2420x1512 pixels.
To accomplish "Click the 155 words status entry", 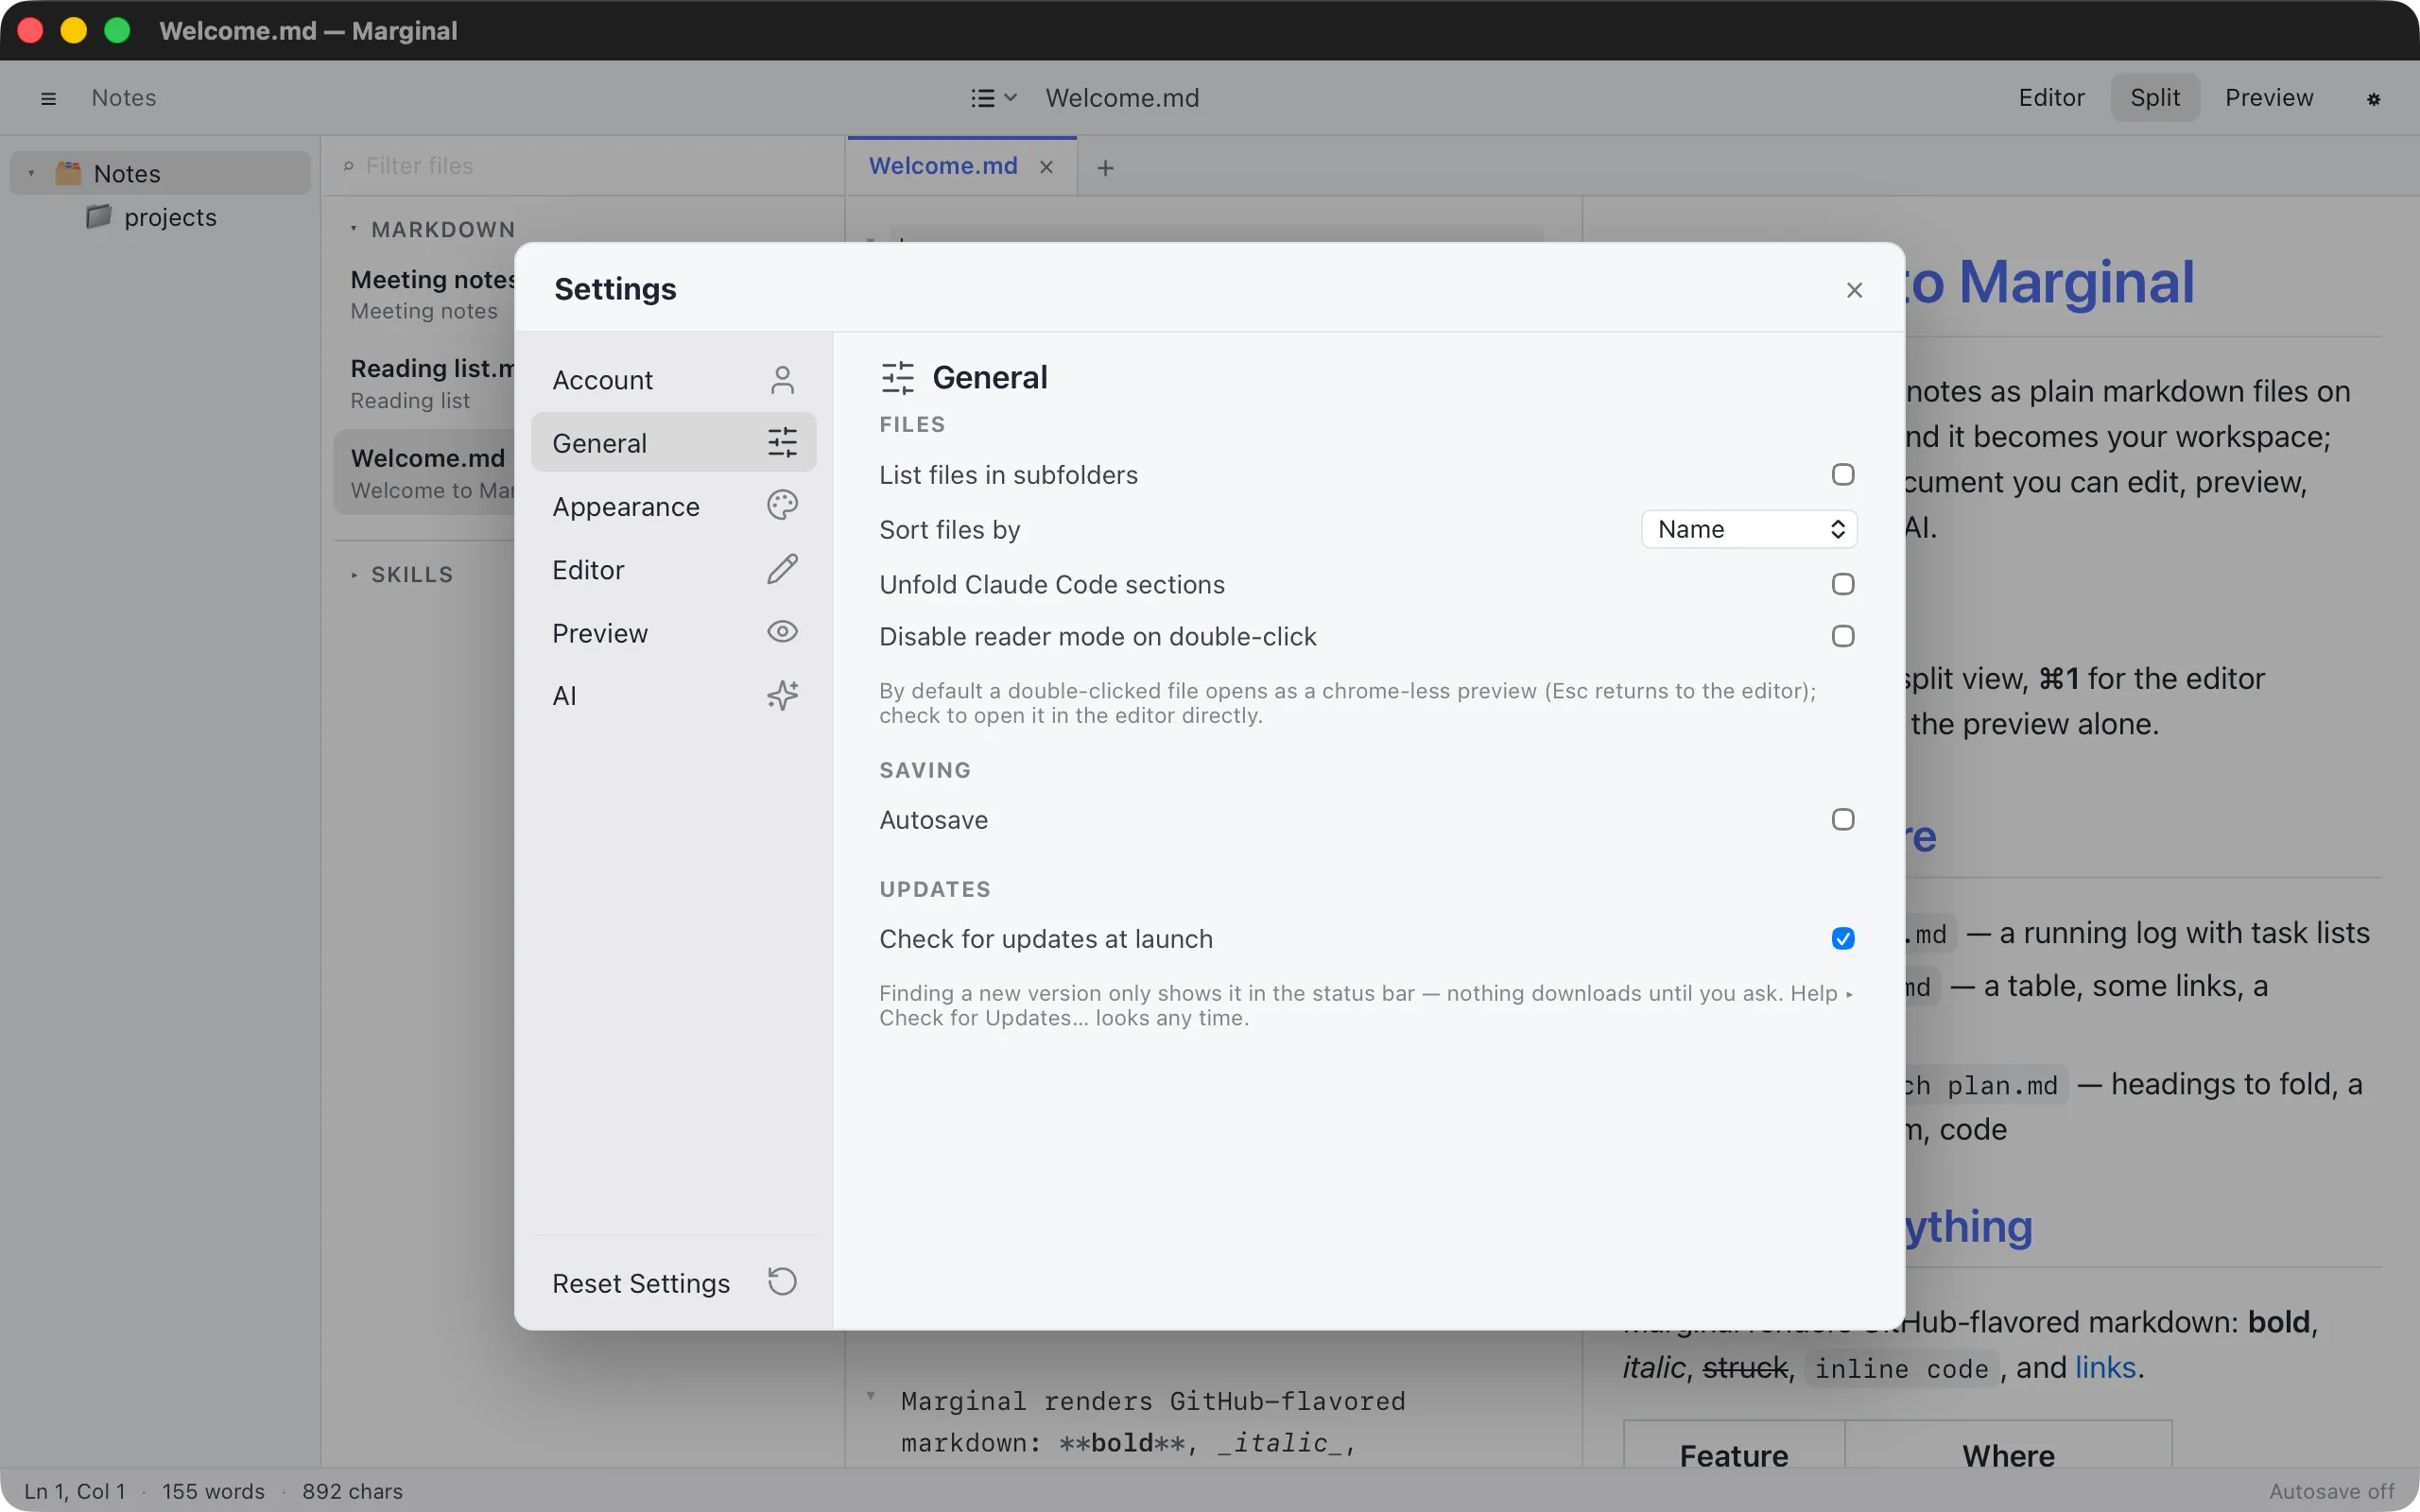I will pyautogui.click(x=213, y=1491).
